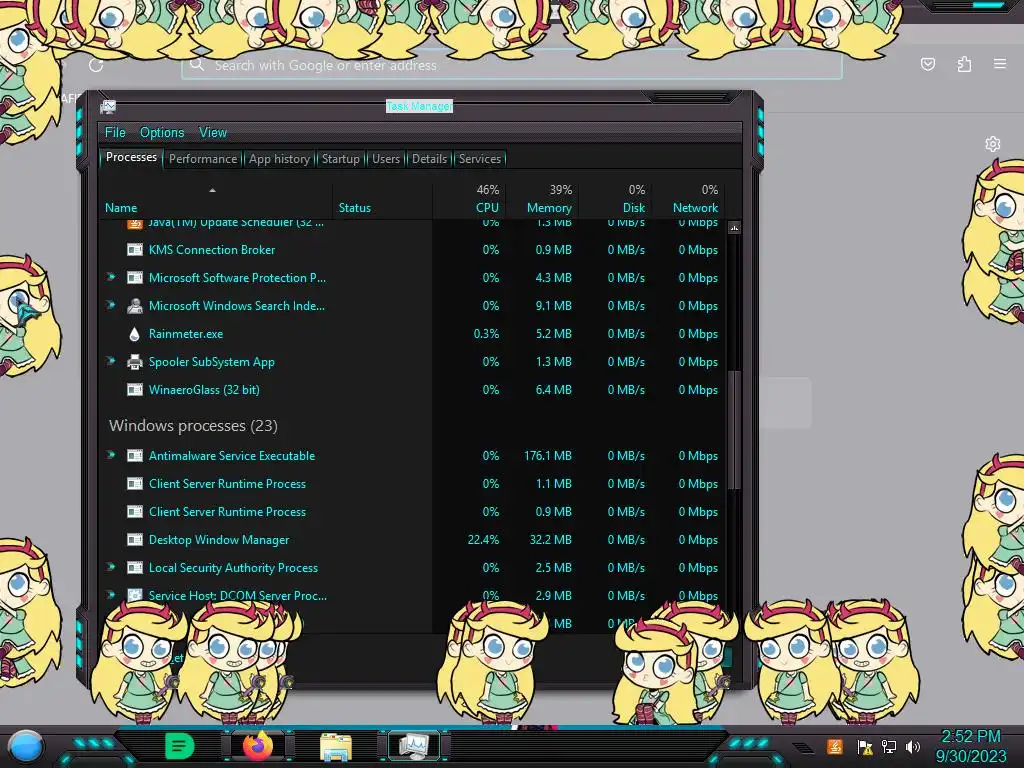This screenshot has width=1024, height=768.
Task: Click the Antimalware Service Executable icon
Action: click(135, 456)
